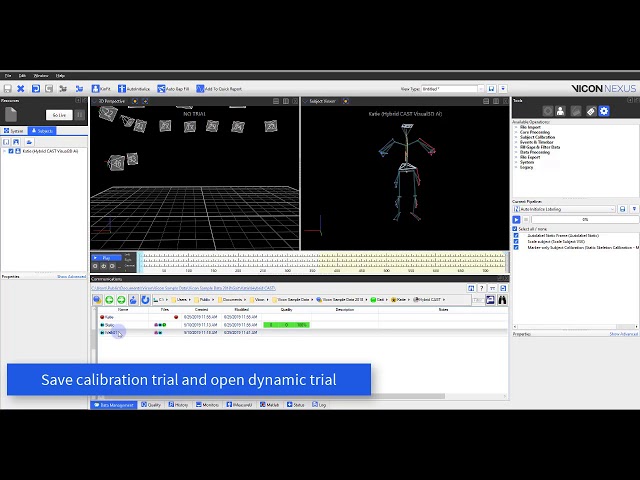This screenshot has width=640, height=480.
Task: Click the Tools panel horizontal scrollbar
Action: 576,327
